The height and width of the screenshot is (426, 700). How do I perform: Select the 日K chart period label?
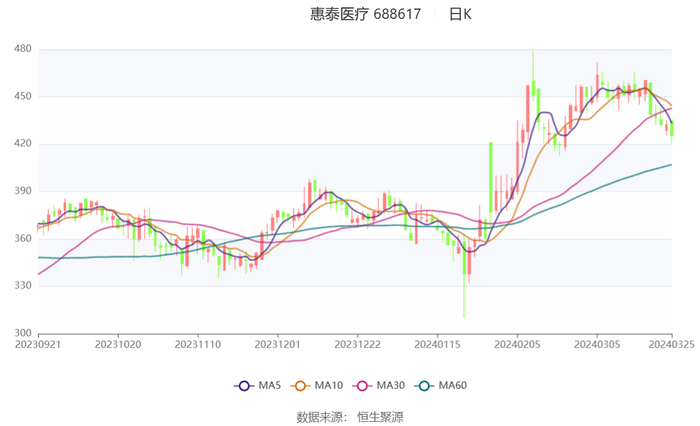pos(460,15)
